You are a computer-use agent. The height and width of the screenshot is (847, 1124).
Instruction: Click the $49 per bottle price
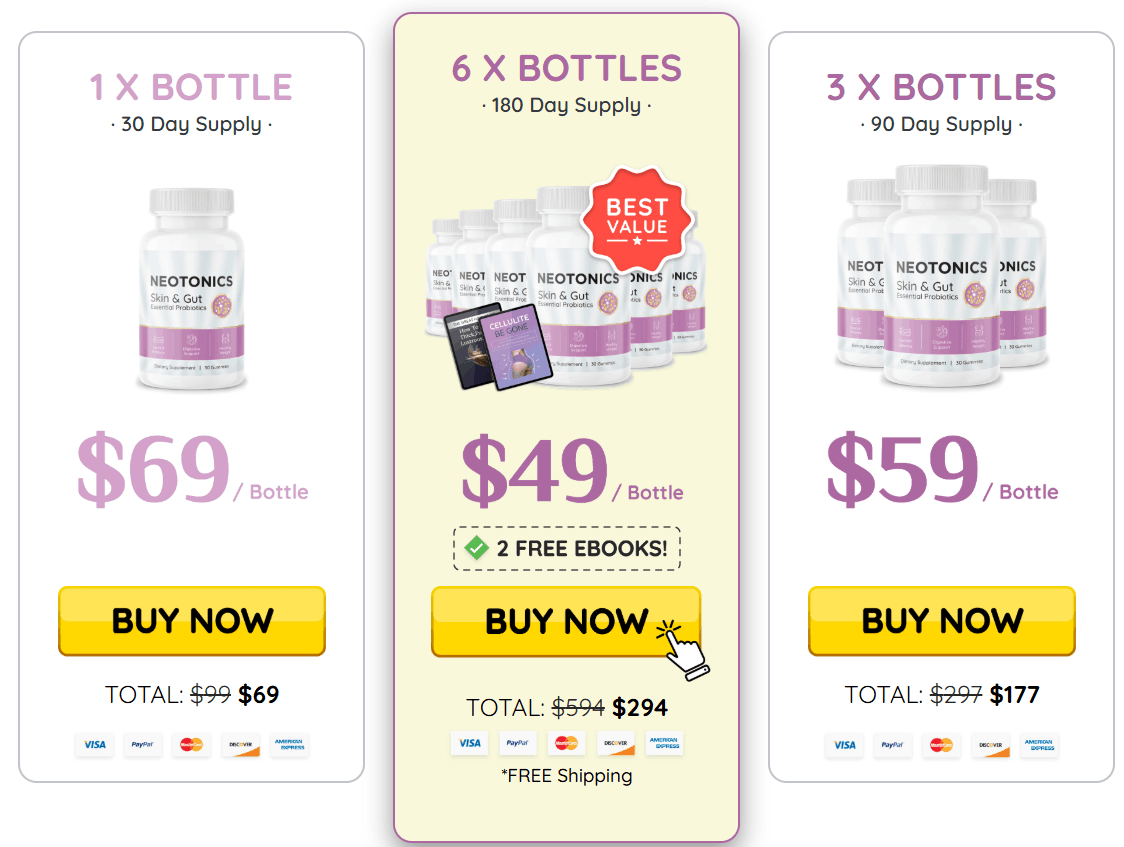point(572,471)
